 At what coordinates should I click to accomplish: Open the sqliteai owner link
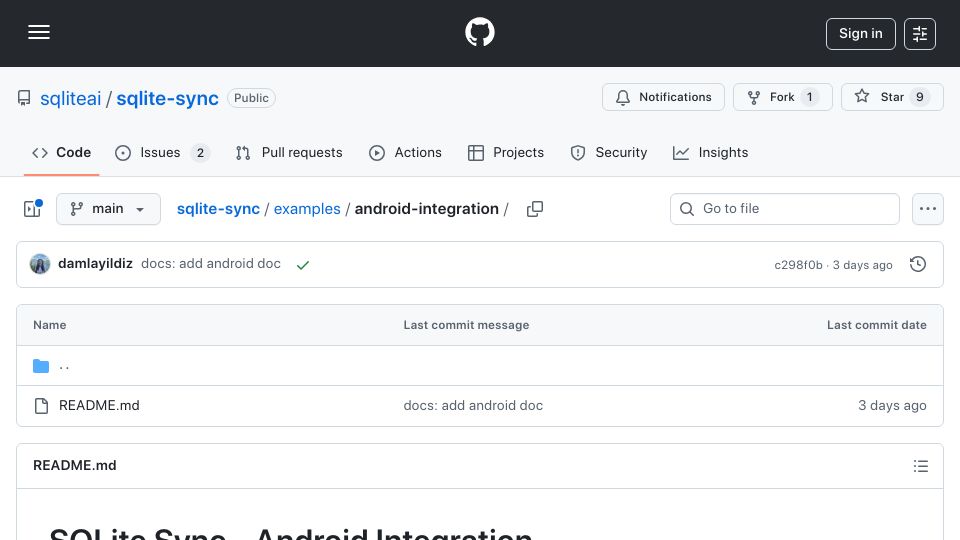click(70, 99)
